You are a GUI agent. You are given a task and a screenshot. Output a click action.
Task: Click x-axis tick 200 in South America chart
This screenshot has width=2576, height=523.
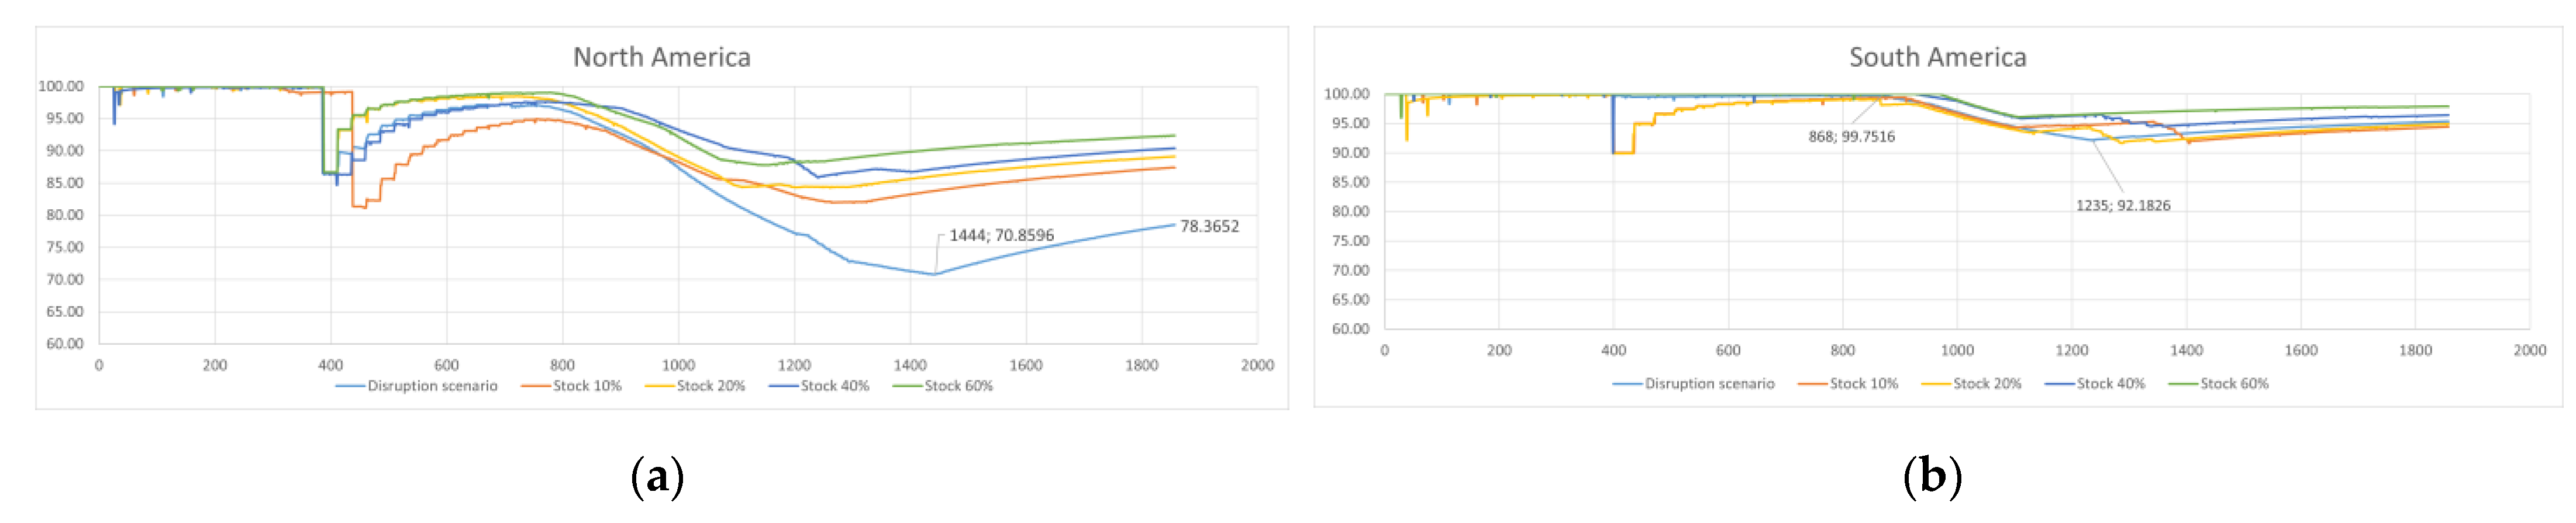click(1499, 351)
